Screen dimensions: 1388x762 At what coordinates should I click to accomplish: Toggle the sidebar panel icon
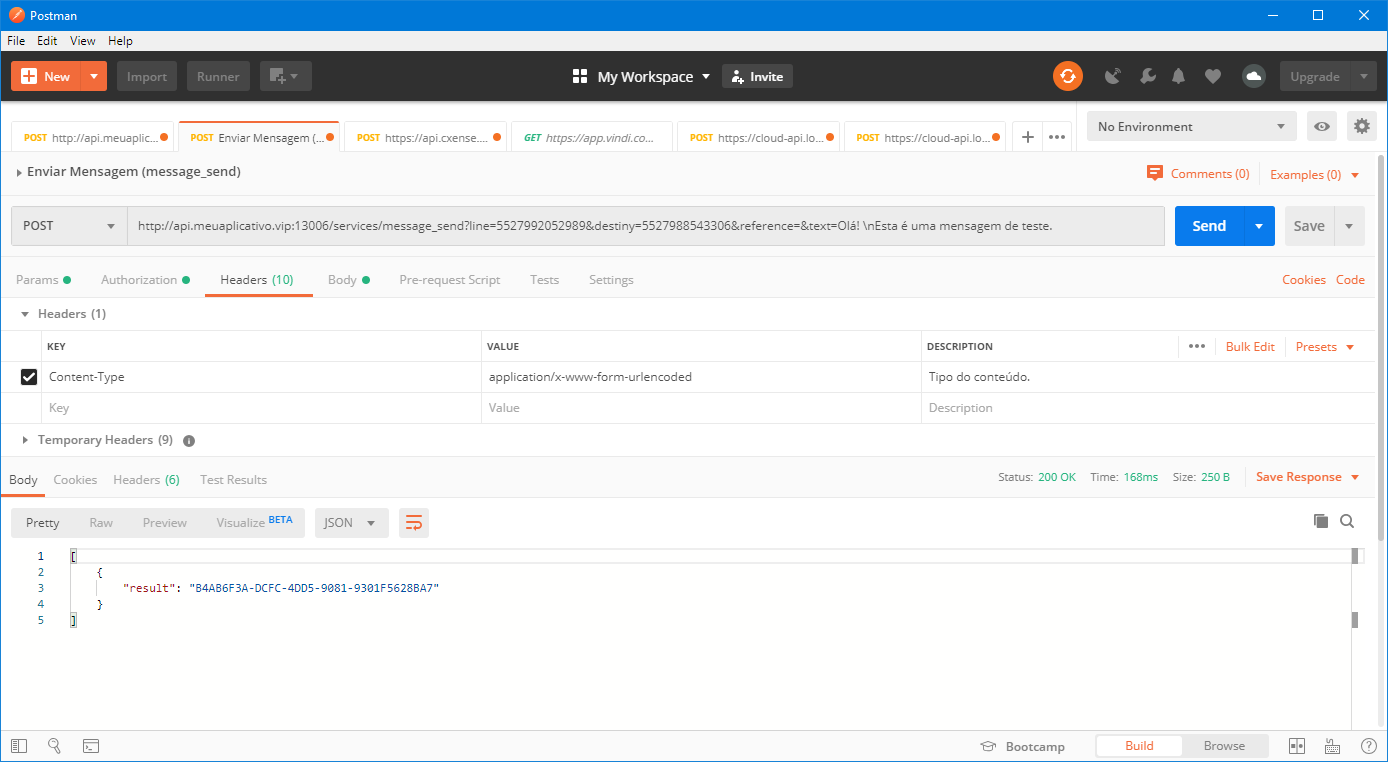19,746
